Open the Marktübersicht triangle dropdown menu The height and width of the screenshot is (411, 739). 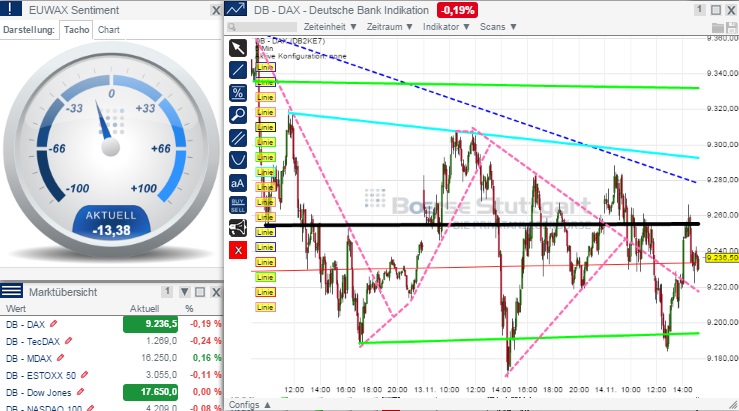[x=184, y=292]
